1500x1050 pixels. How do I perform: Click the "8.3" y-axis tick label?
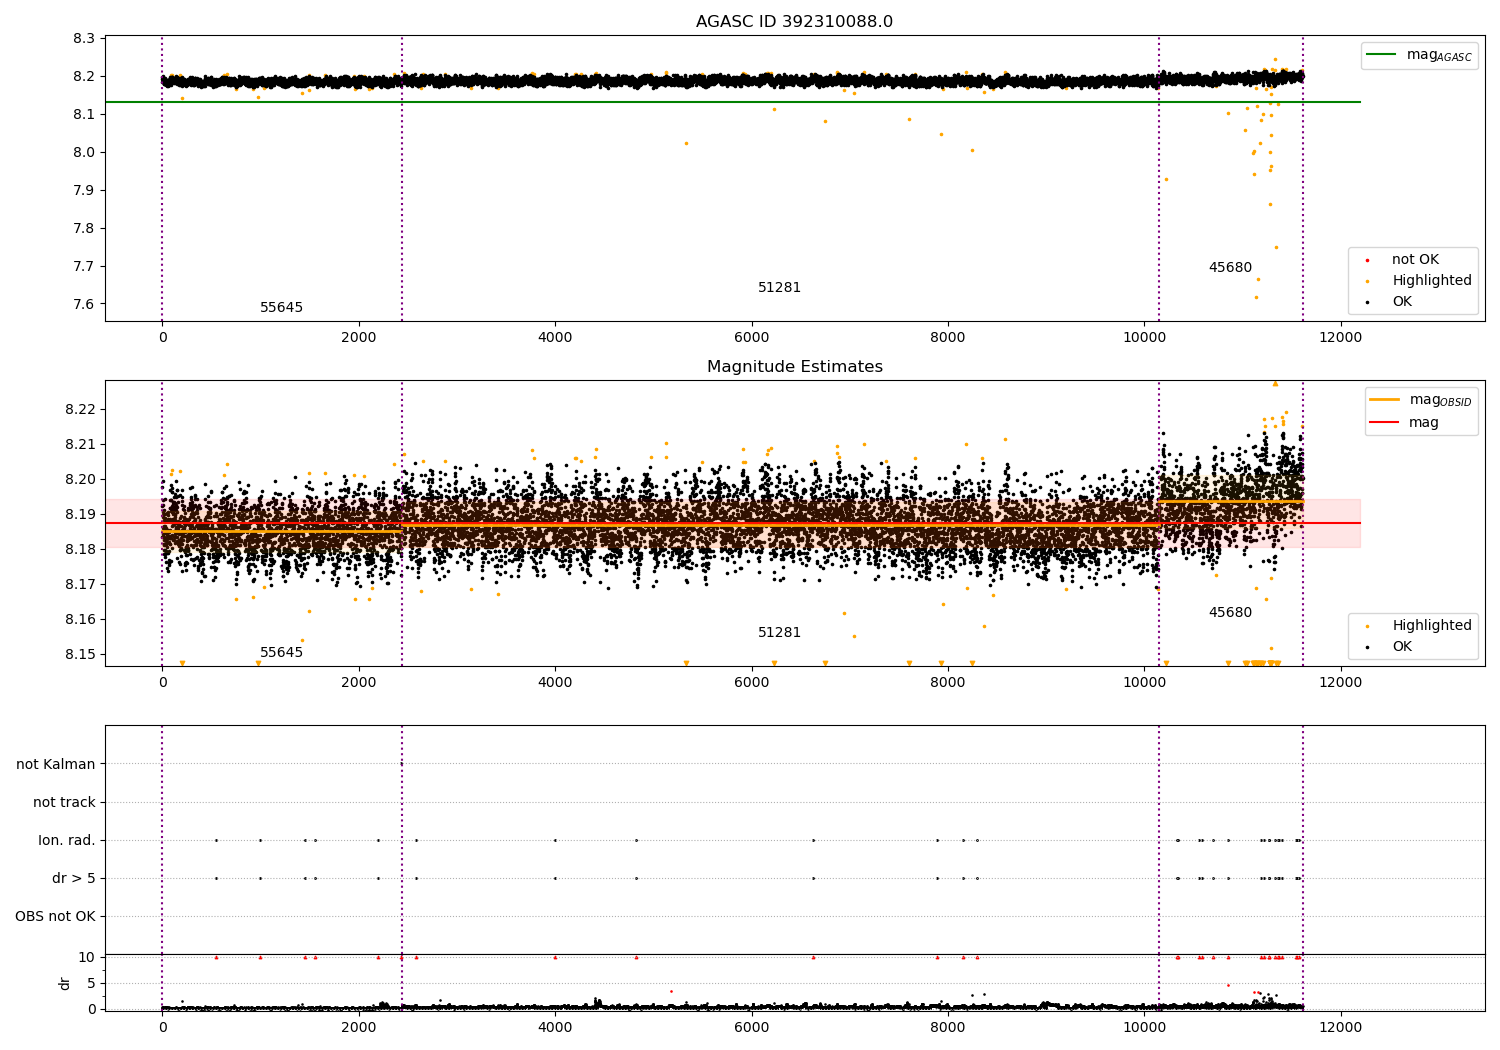[x=84, y=39]
